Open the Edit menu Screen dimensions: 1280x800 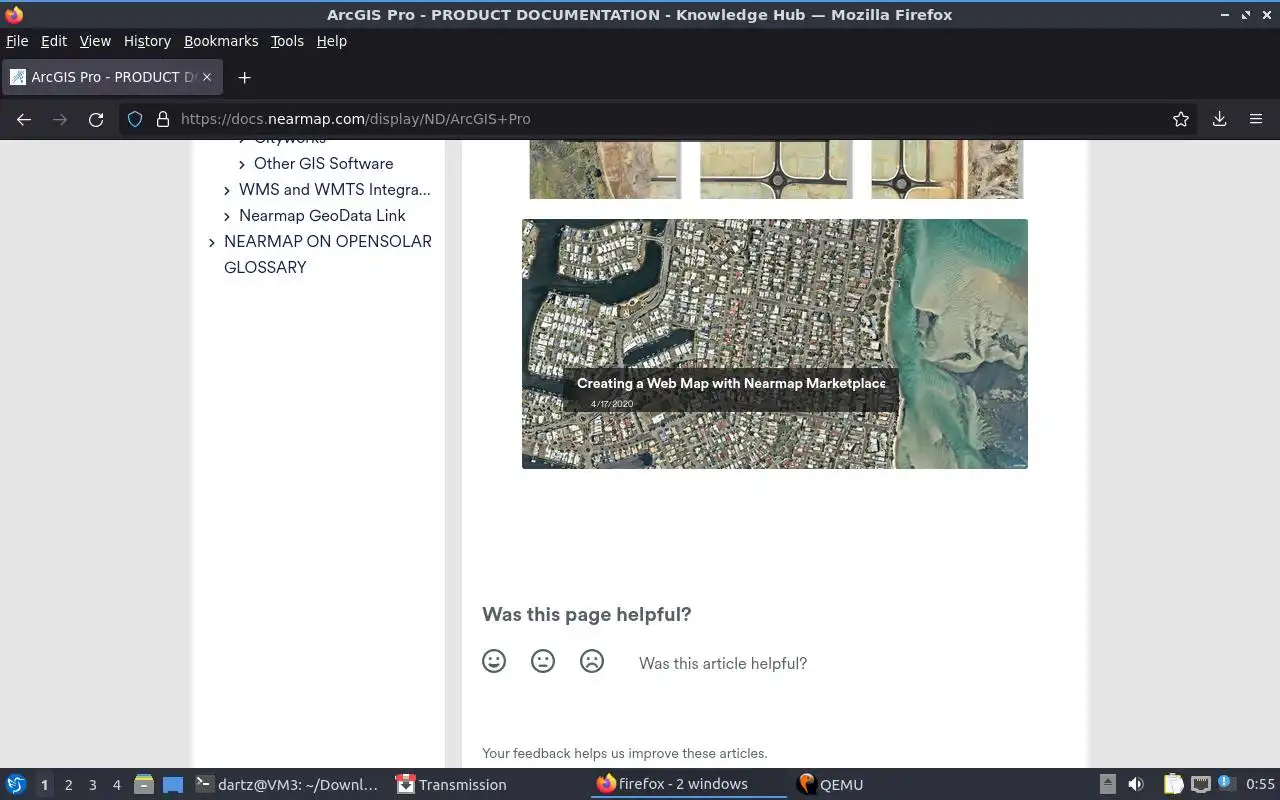[x=54, y=41]
